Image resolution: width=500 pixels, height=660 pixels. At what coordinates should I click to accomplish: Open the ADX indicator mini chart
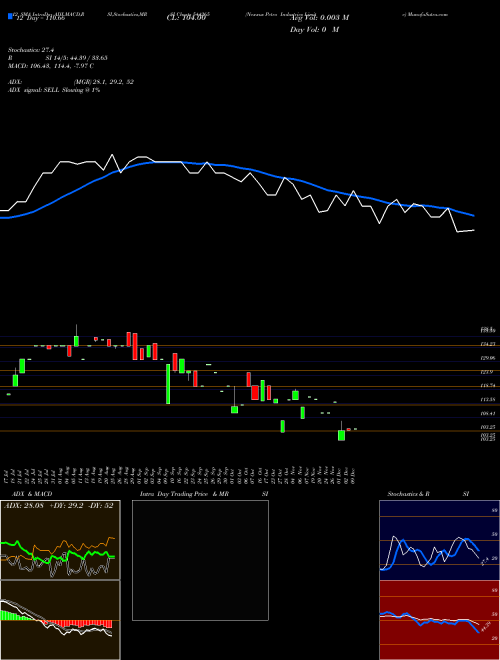60,540
